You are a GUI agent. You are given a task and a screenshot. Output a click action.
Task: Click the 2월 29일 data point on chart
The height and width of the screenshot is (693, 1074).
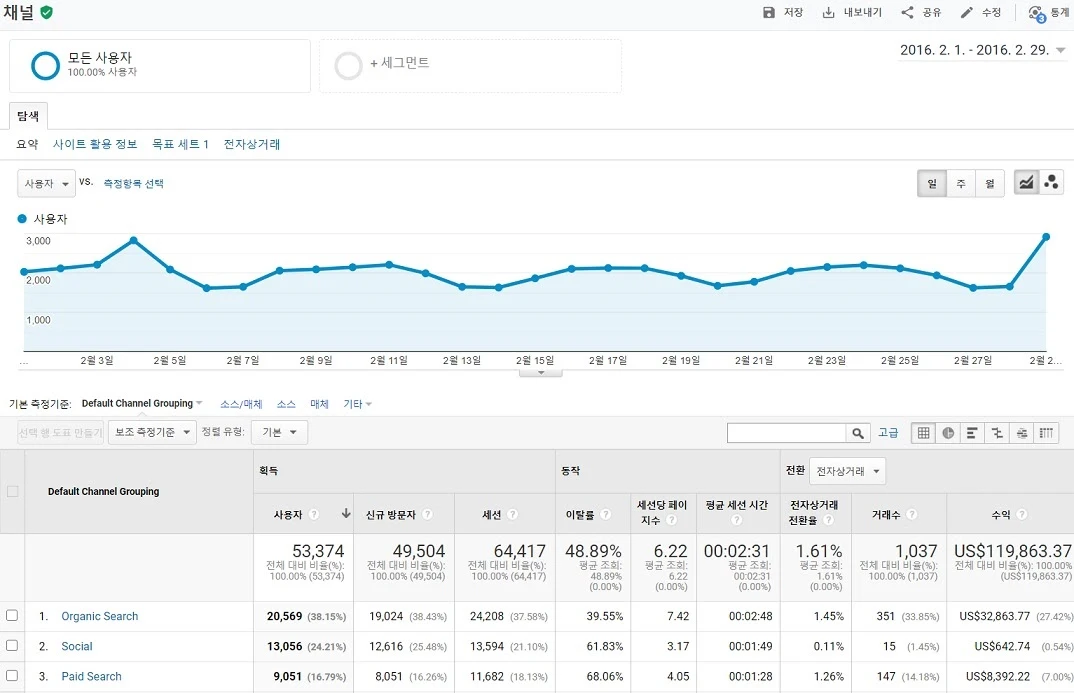(1046, 237)
